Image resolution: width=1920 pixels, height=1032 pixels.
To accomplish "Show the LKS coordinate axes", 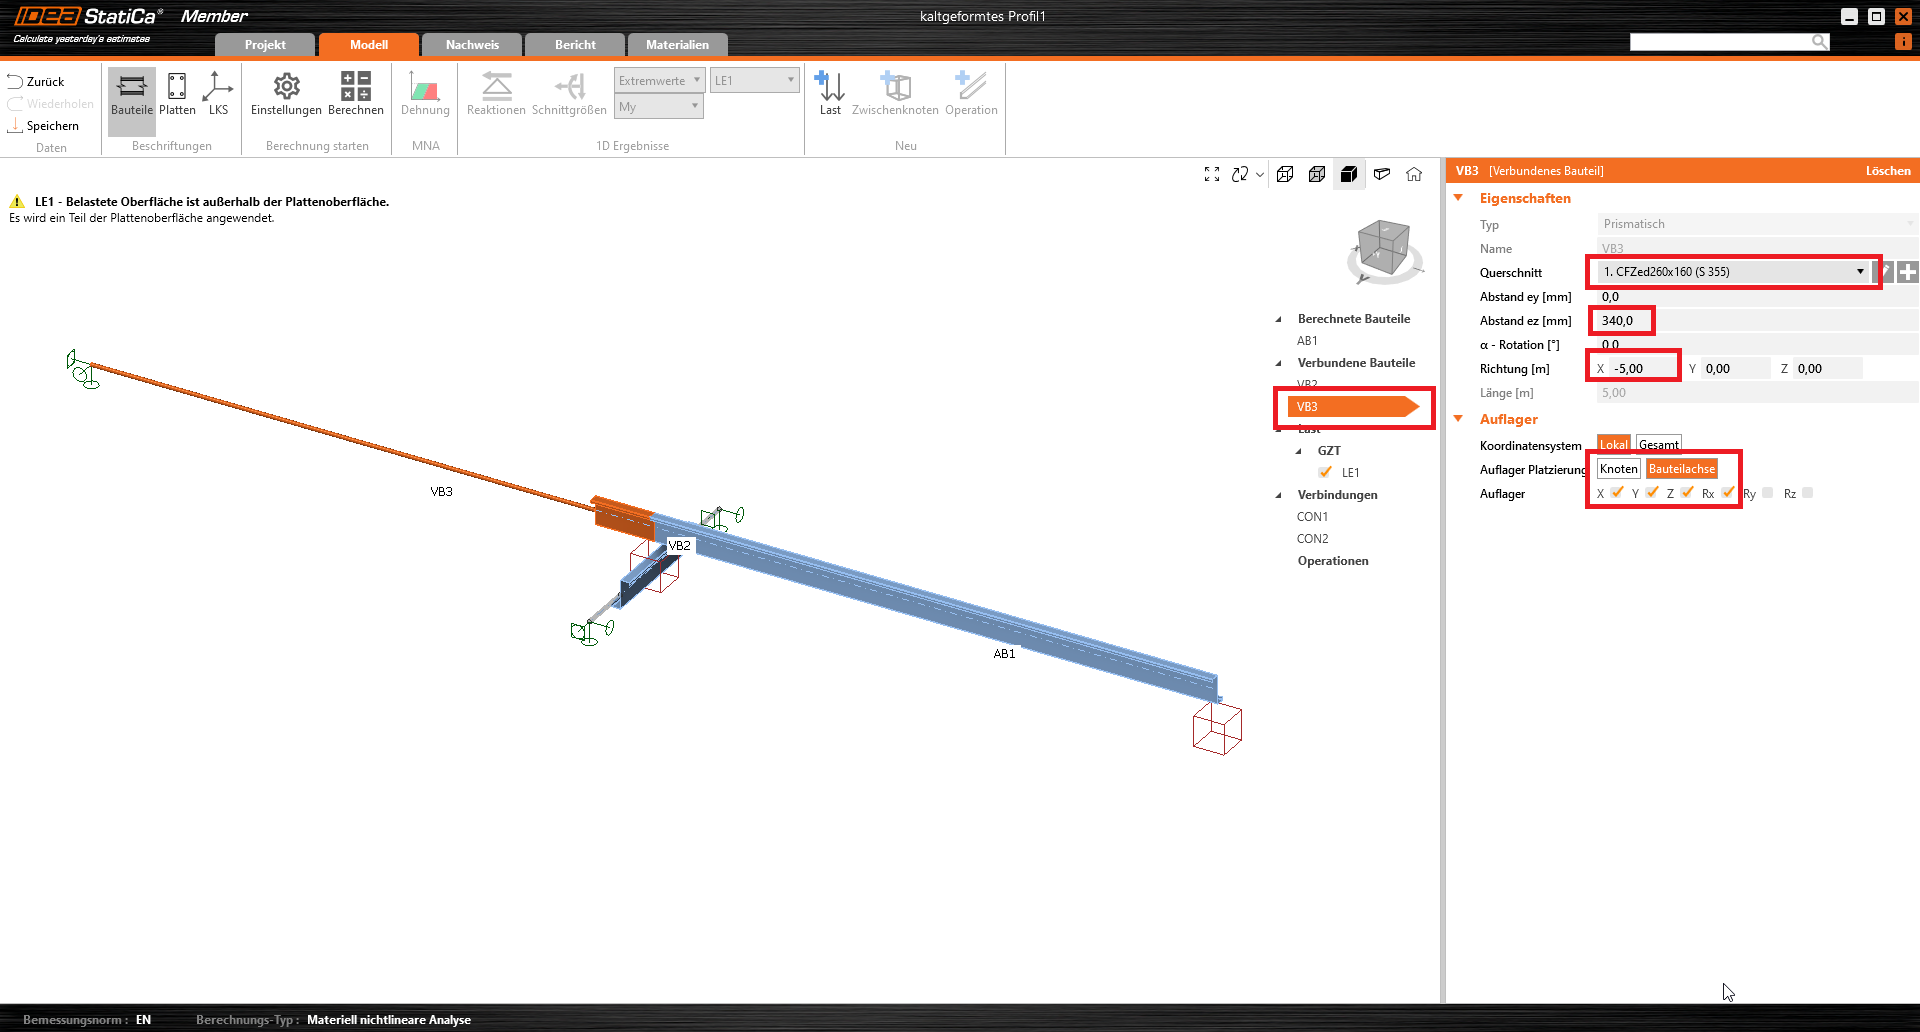I will coord(218,94).
